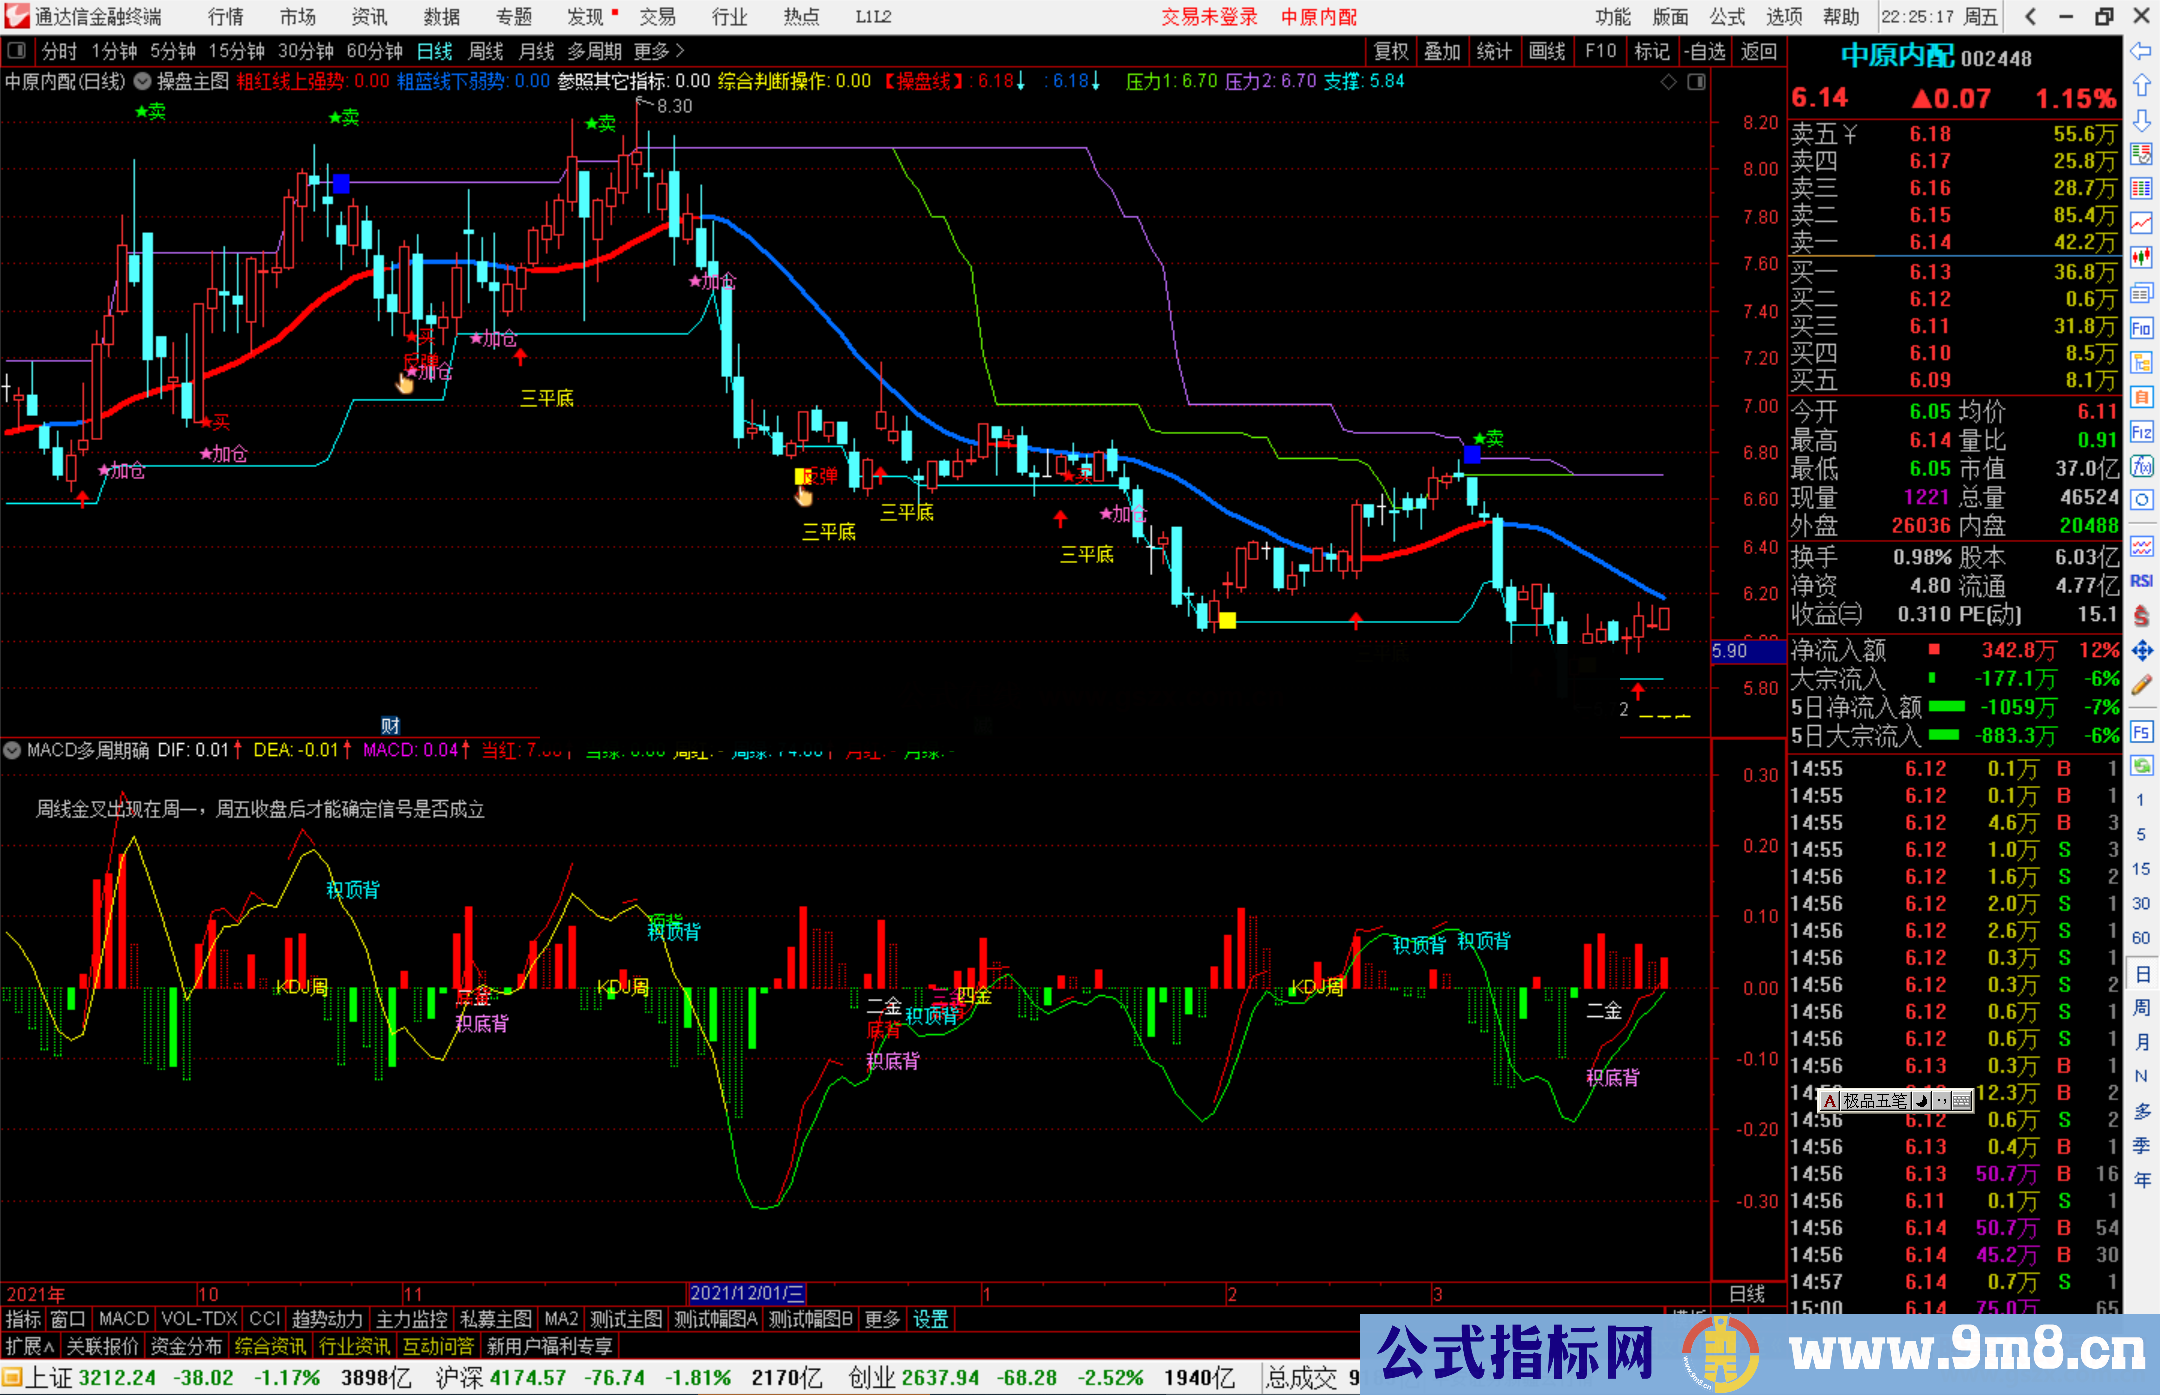Toggle the MACD多周期确 indicator round button
The width and height of the screenshot is (2160, 1395).
(x=12, y=749)
